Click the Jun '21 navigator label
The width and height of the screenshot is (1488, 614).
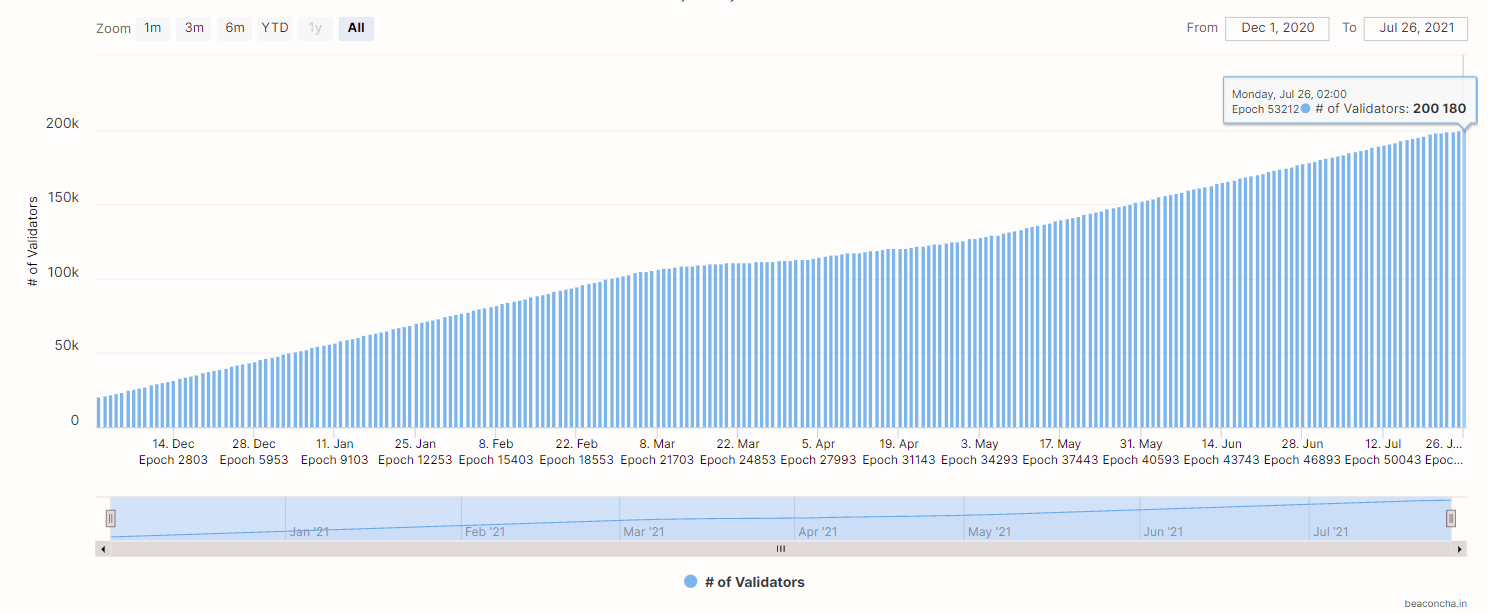click(x=1163, y=532)
